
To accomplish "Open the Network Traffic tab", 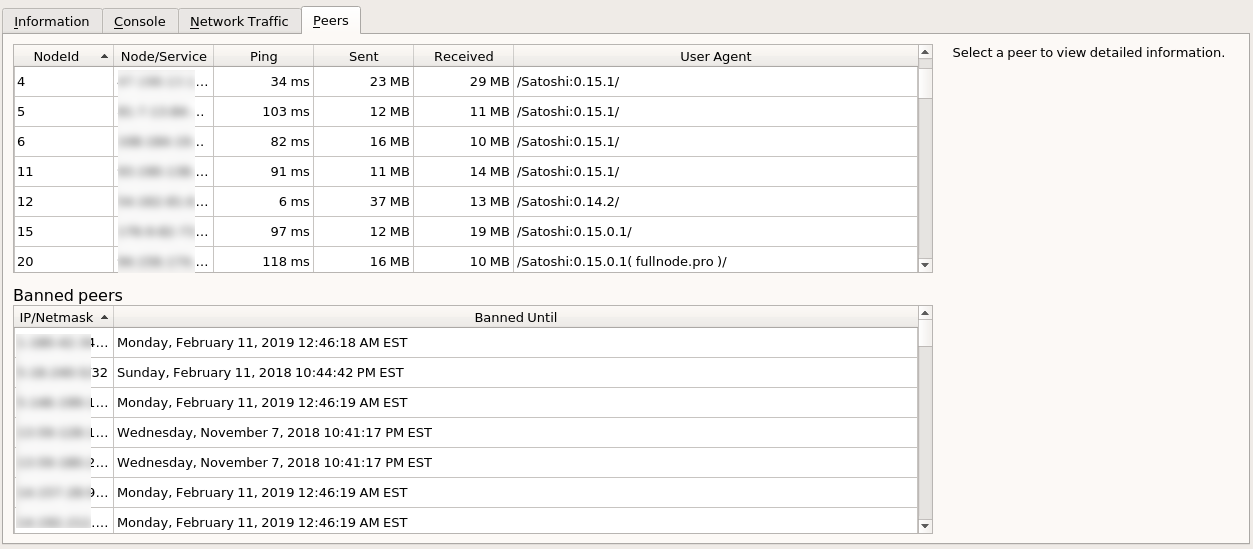I will 239,21.
